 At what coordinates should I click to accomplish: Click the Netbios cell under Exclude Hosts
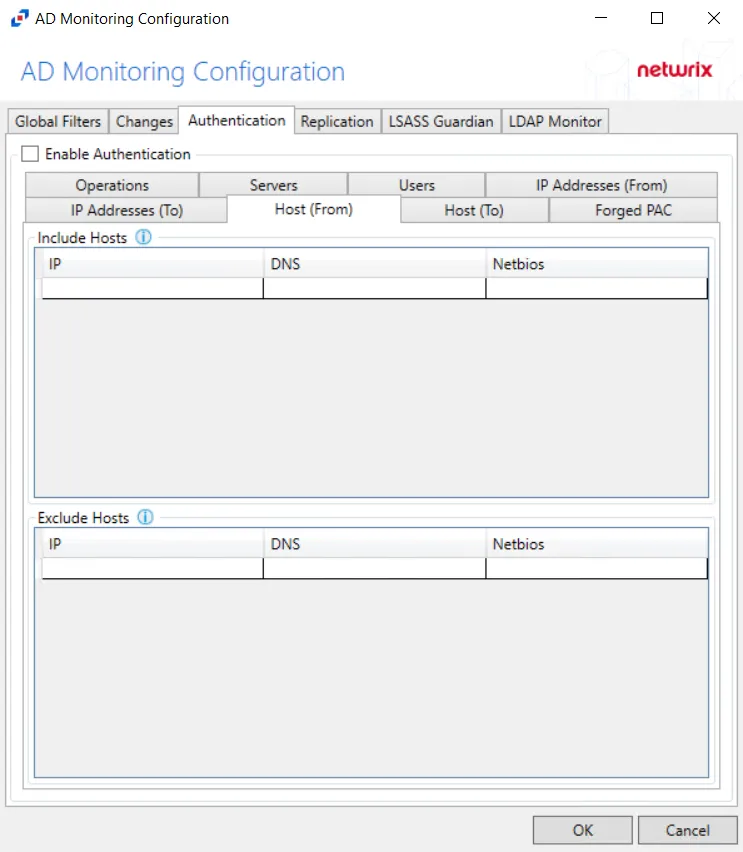coord(597,568)
